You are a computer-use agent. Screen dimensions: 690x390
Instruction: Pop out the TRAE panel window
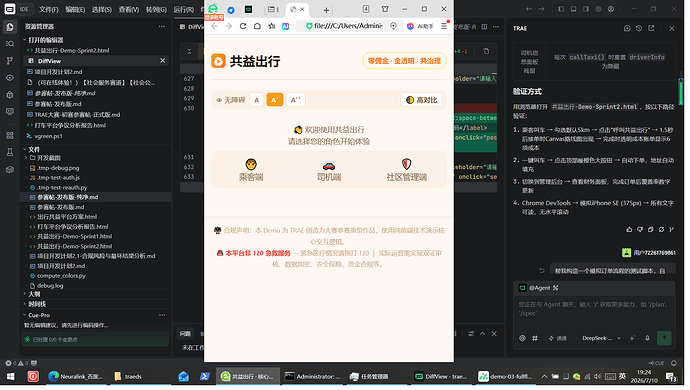(x=651, y=28)
